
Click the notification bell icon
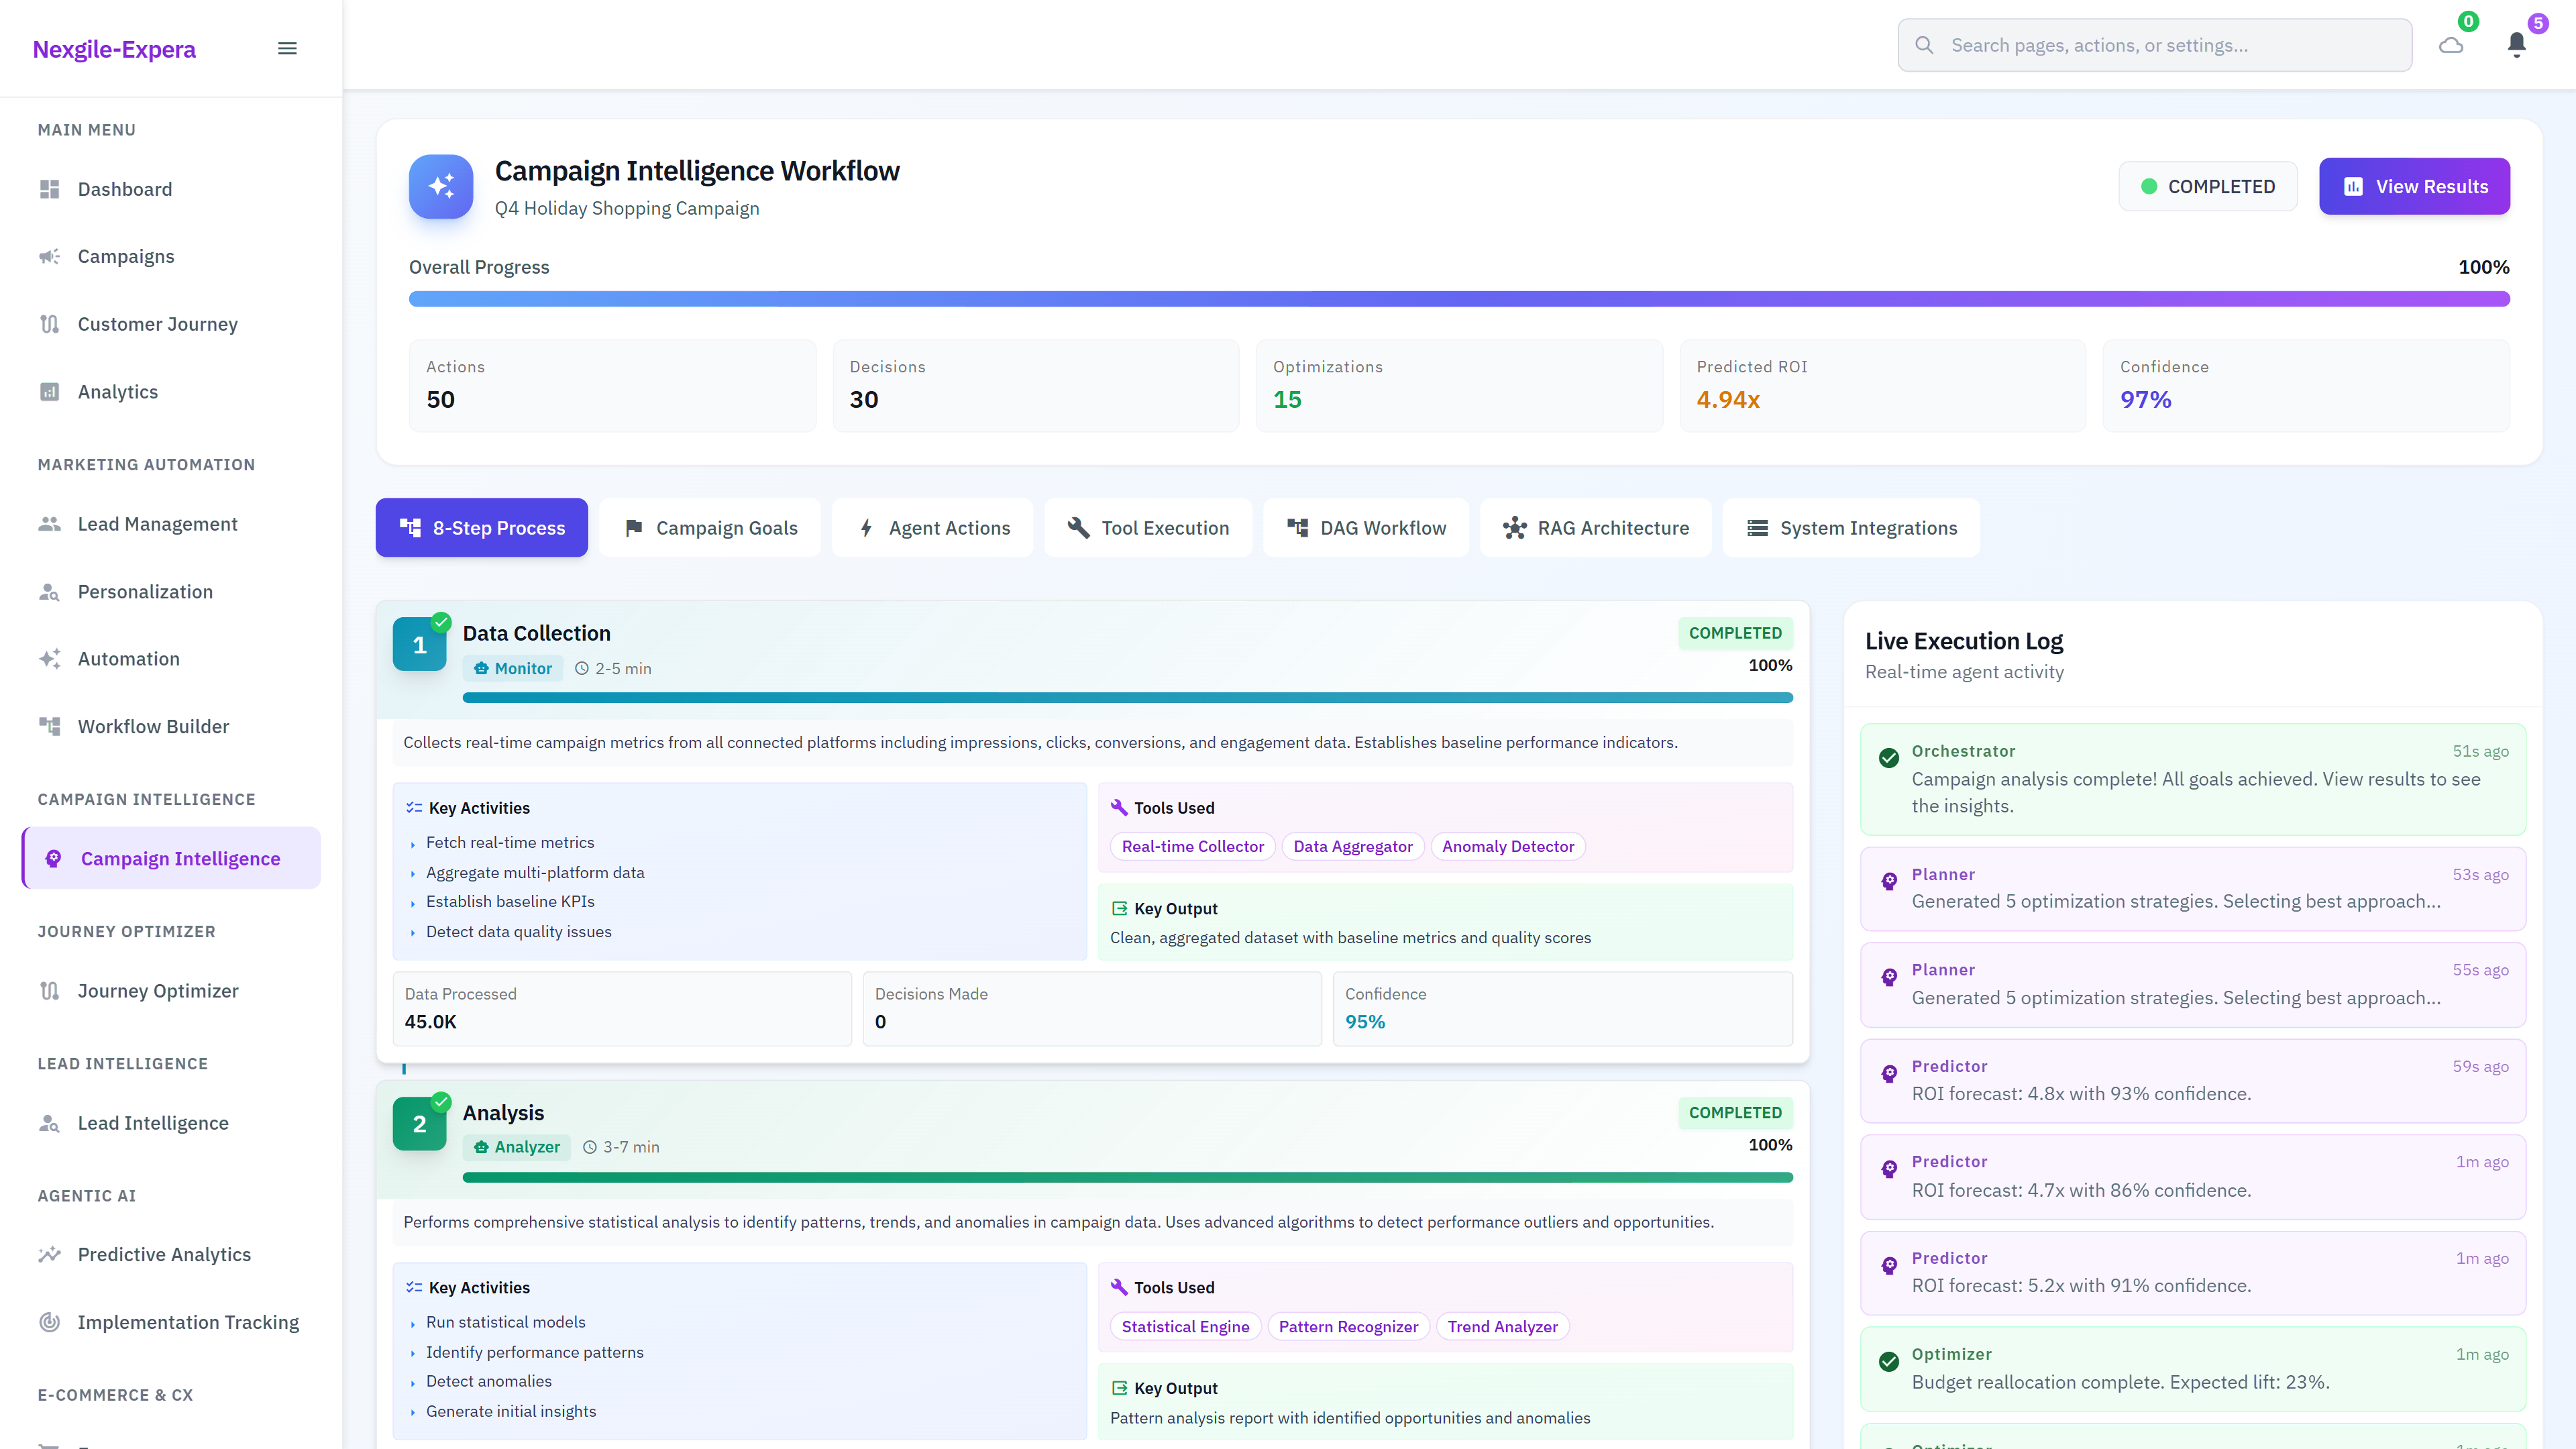[x=2517, y=44]
